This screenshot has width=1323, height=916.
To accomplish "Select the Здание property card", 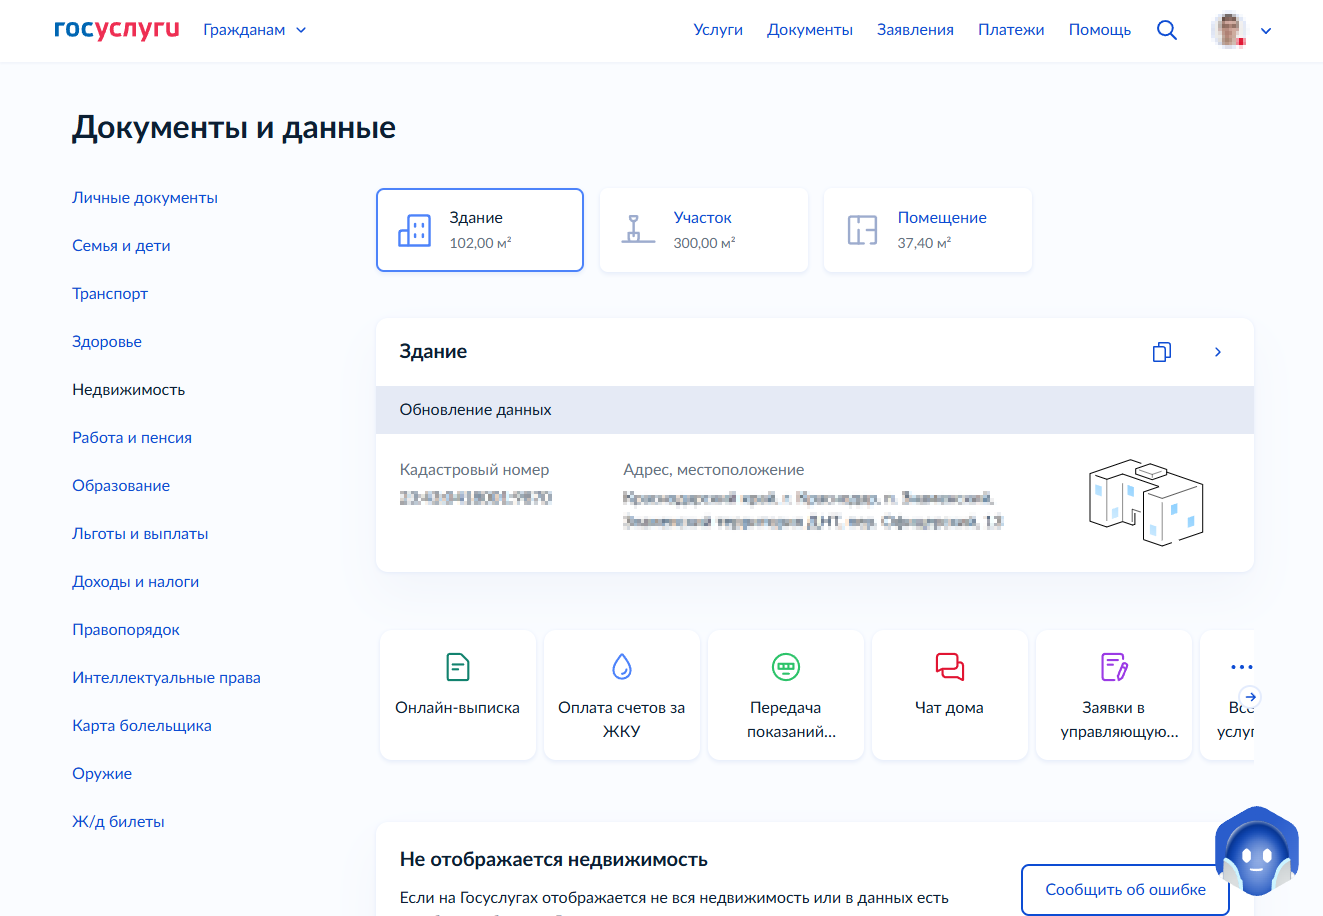I will coord(480,230).
